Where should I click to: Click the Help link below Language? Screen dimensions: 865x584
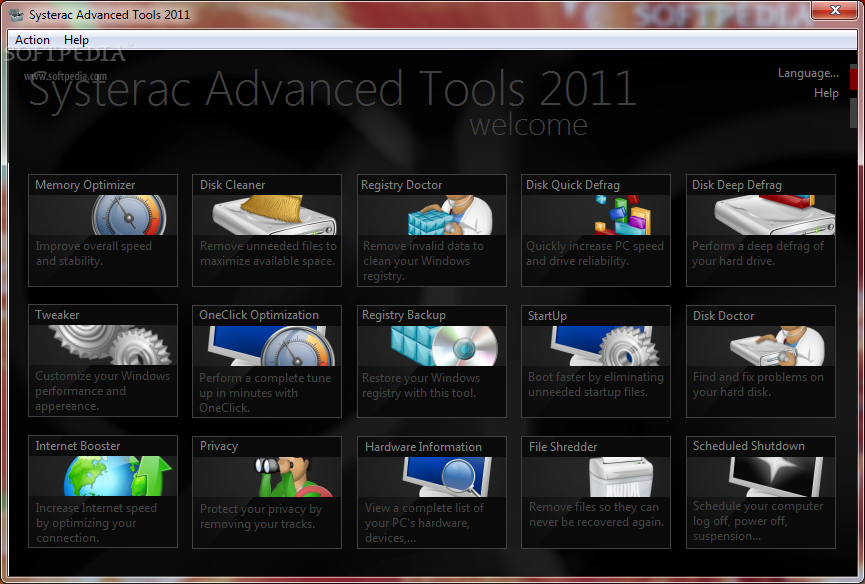coord(826,93)
